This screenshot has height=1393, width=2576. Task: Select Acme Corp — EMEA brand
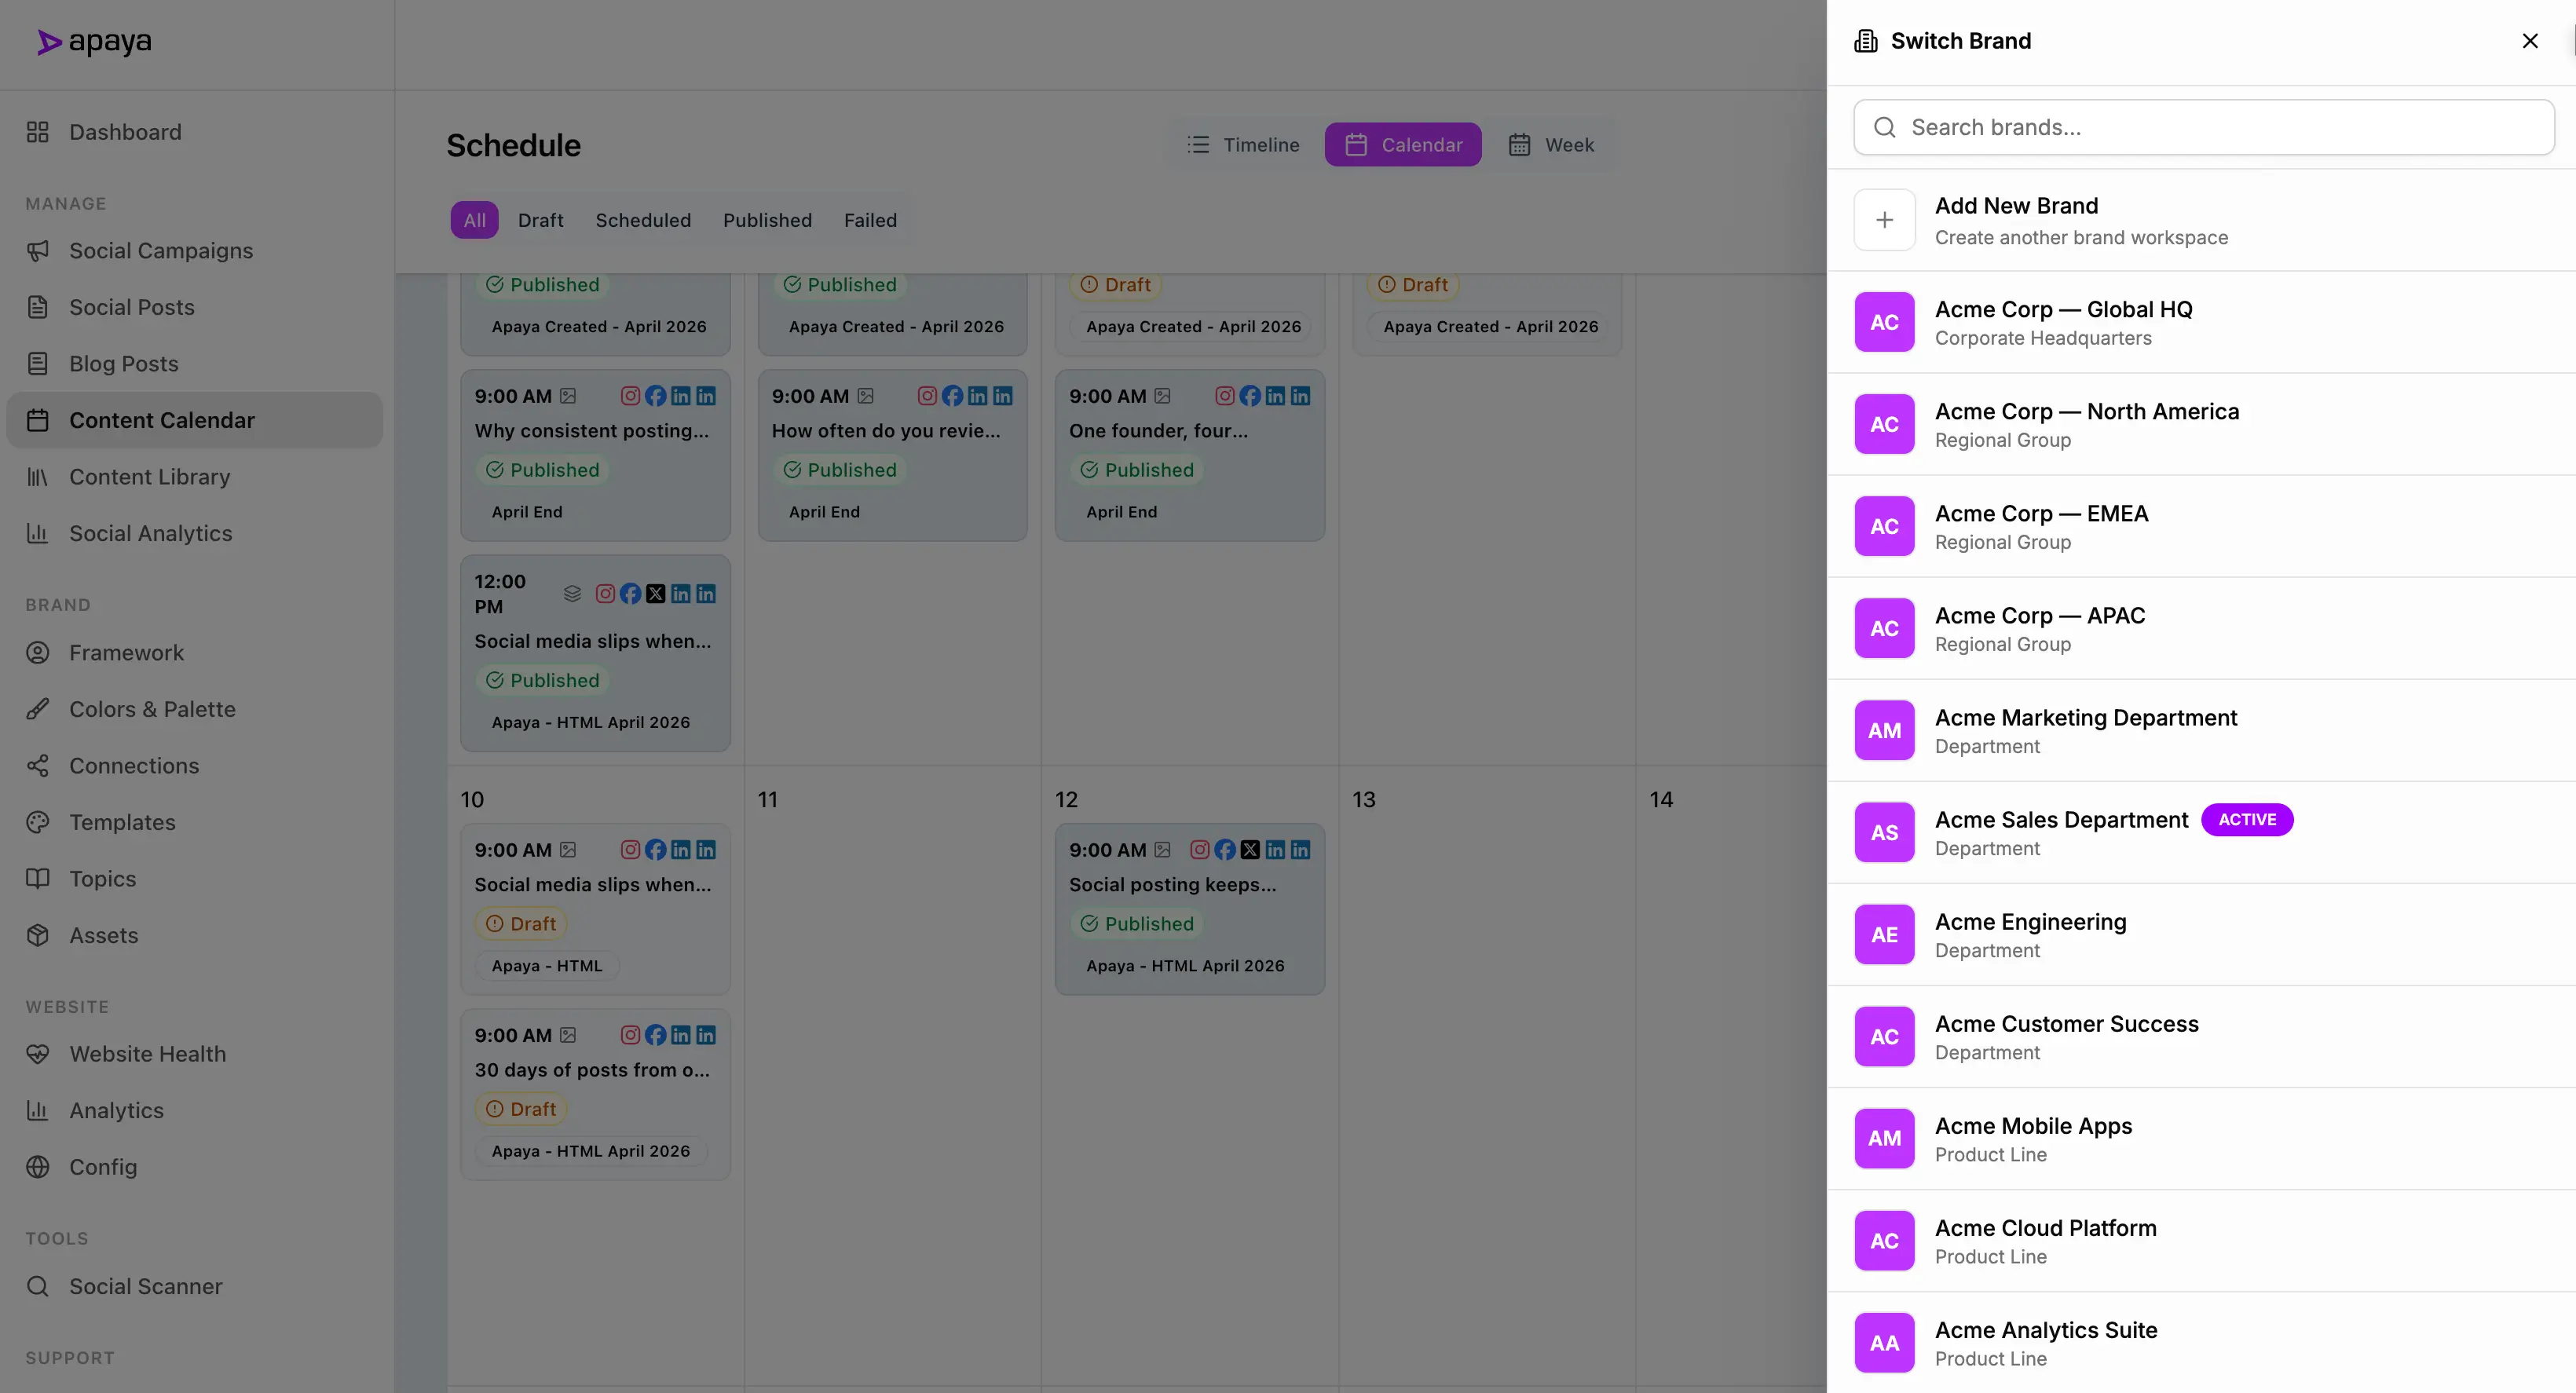point(2201,526)
